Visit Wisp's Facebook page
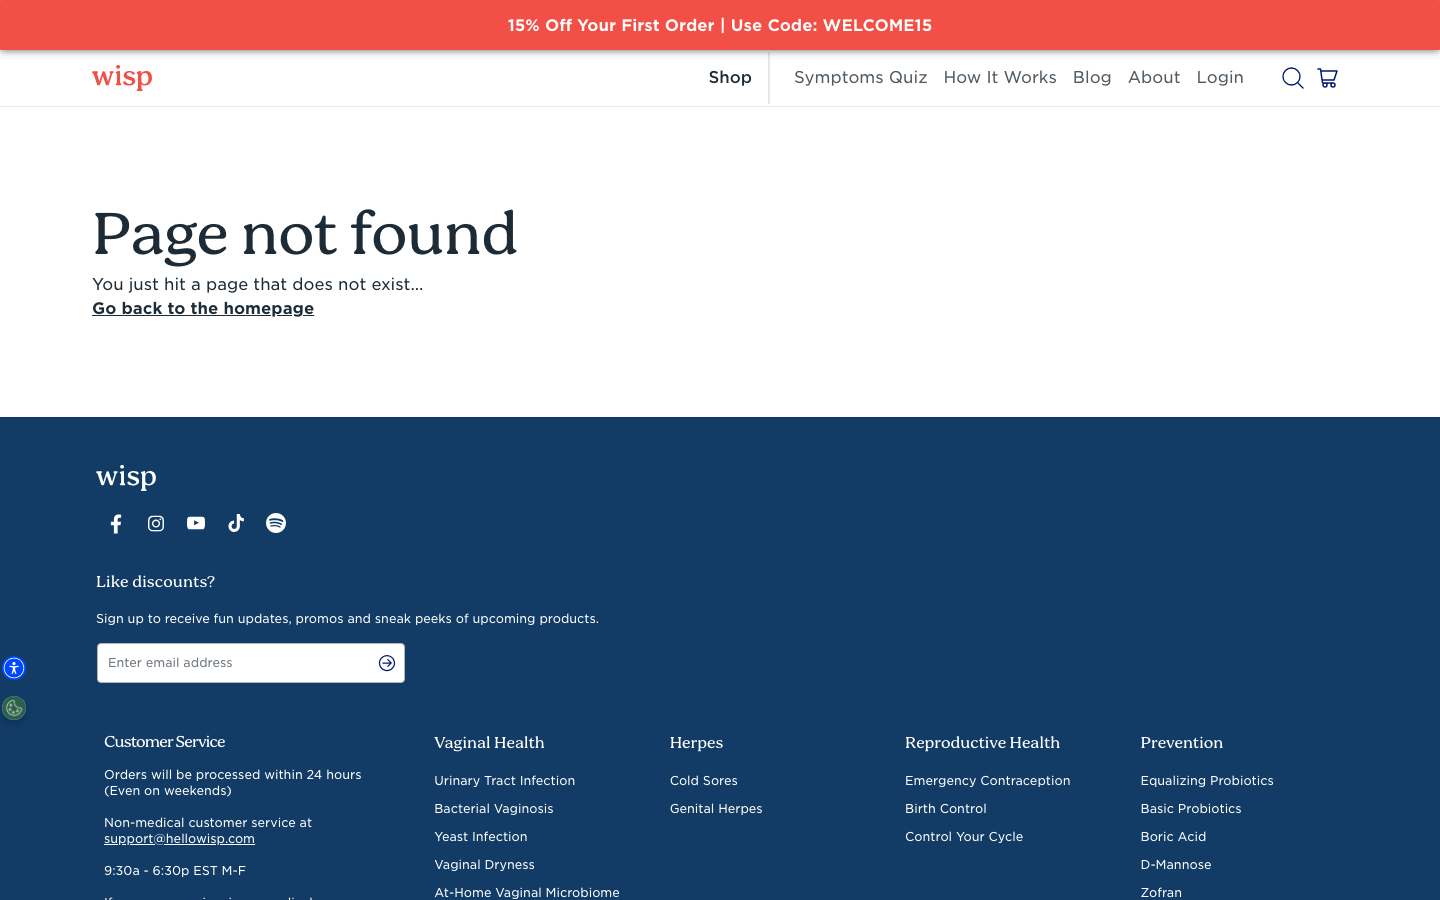The height and width of the screenshot is (900, 1440). point(116,524)
